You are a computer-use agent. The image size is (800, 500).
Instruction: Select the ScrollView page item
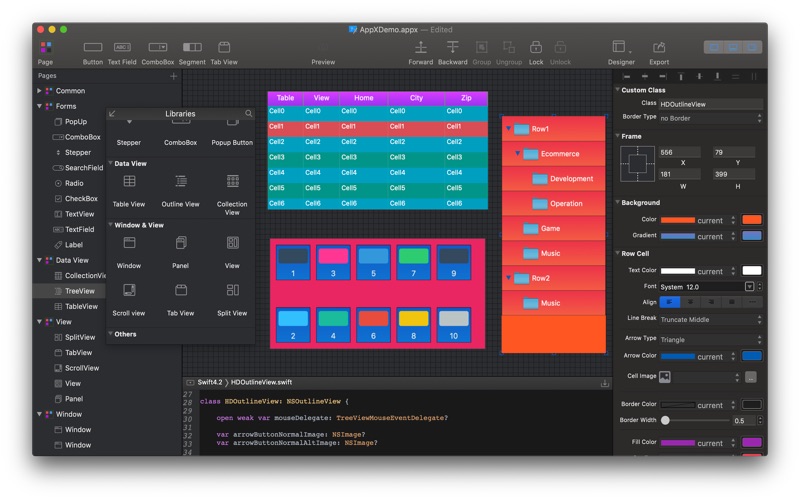click(77, 368)
